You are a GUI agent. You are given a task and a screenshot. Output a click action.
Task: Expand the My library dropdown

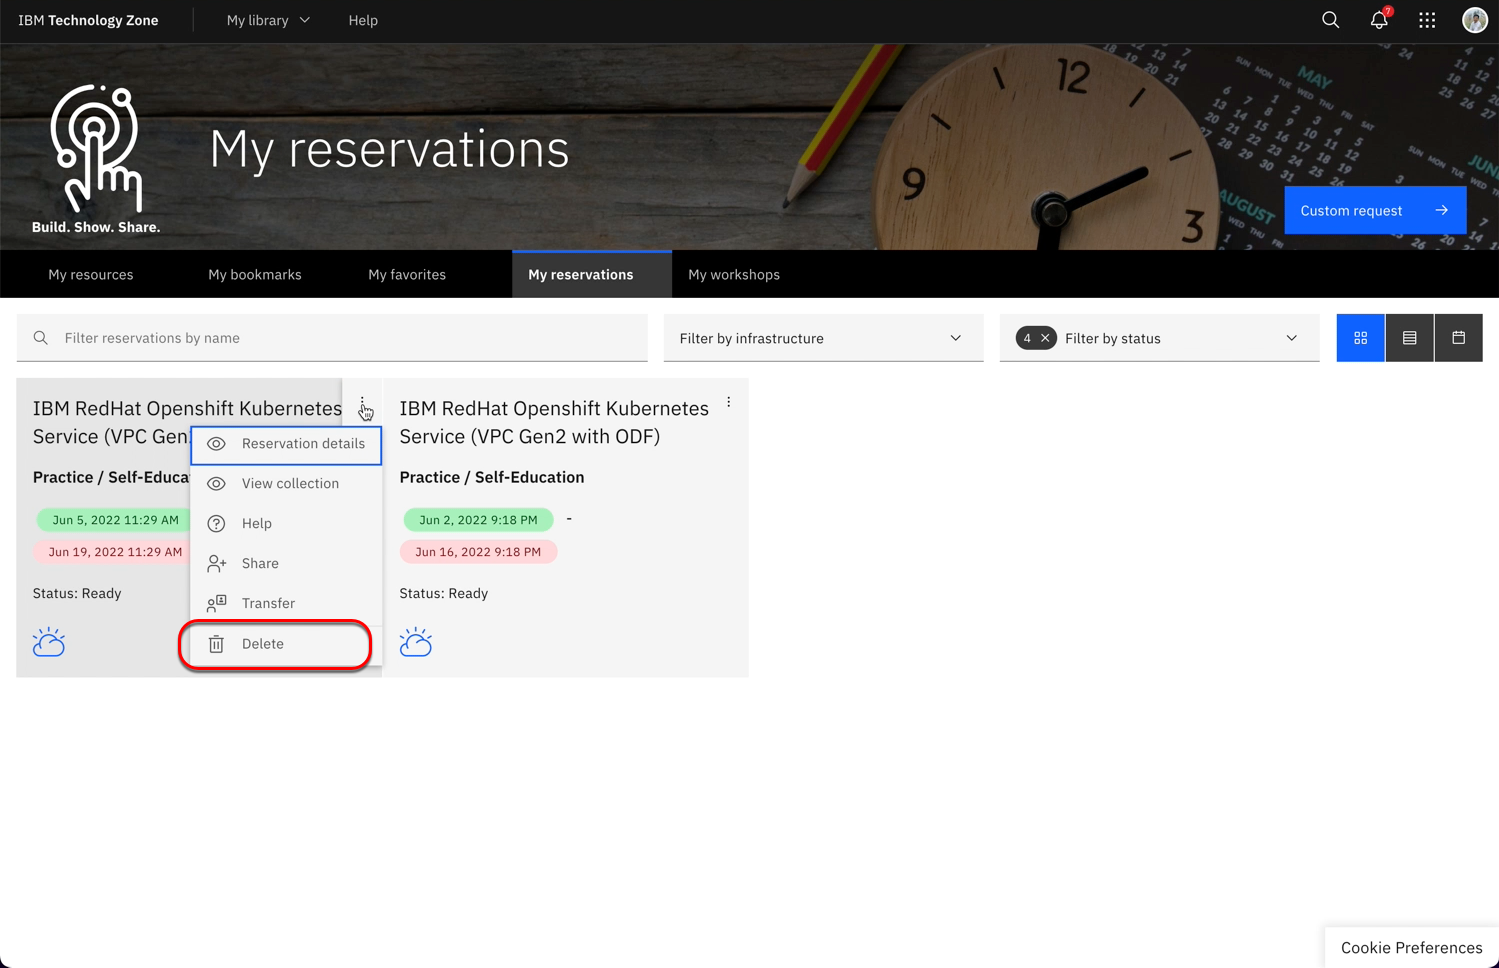(268, 20)
